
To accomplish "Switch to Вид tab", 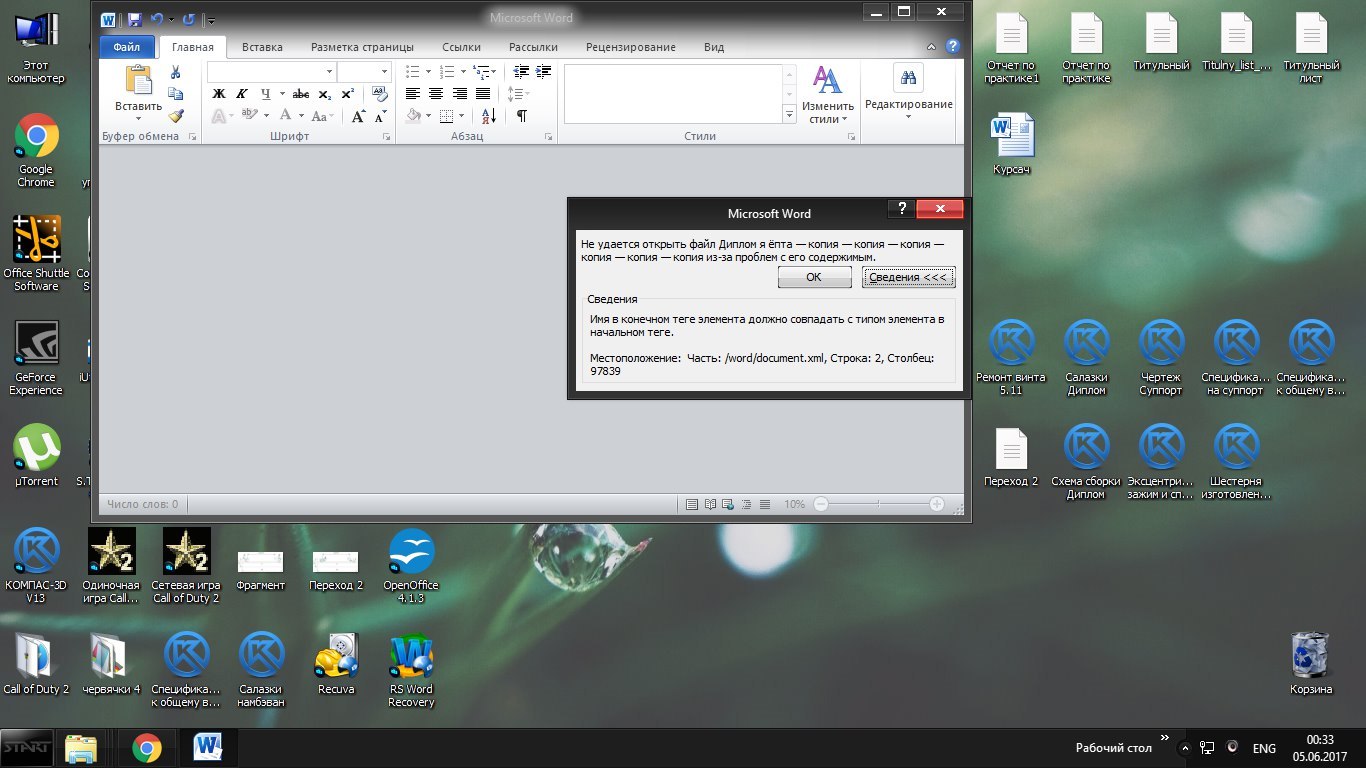I will point(713,47).
